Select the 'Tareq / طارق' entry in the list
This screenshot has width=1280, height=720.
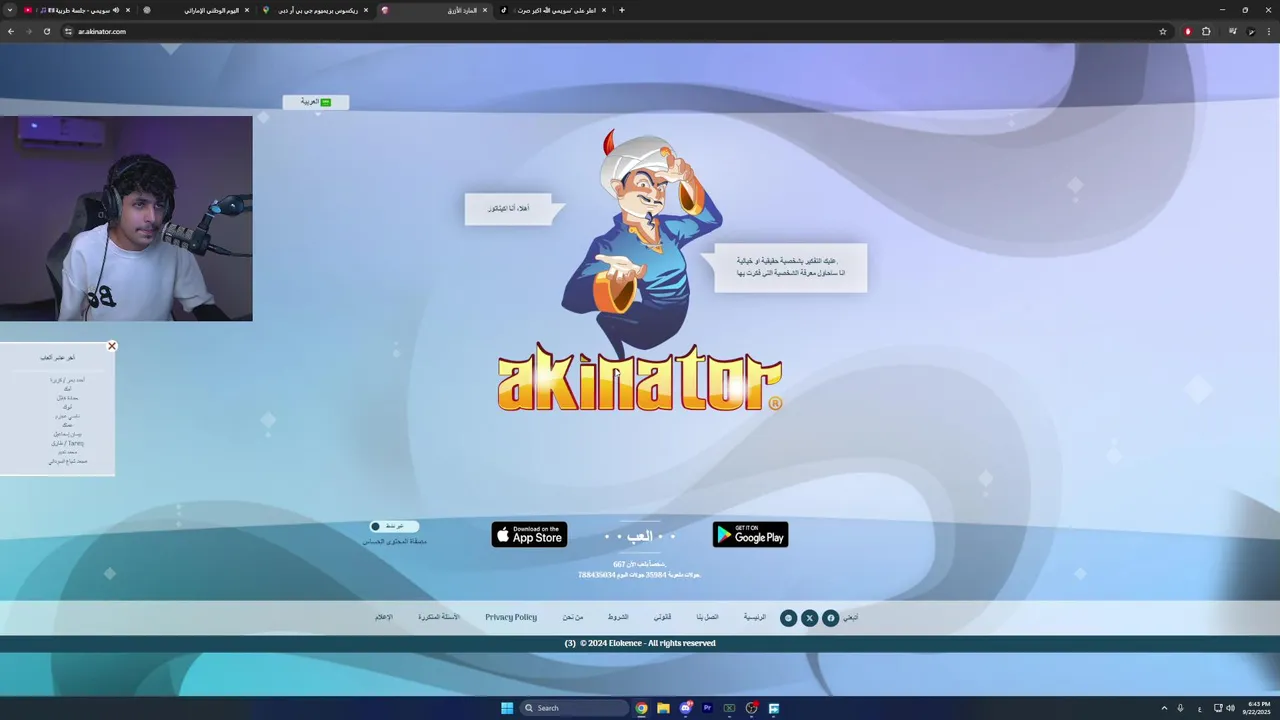69,443
